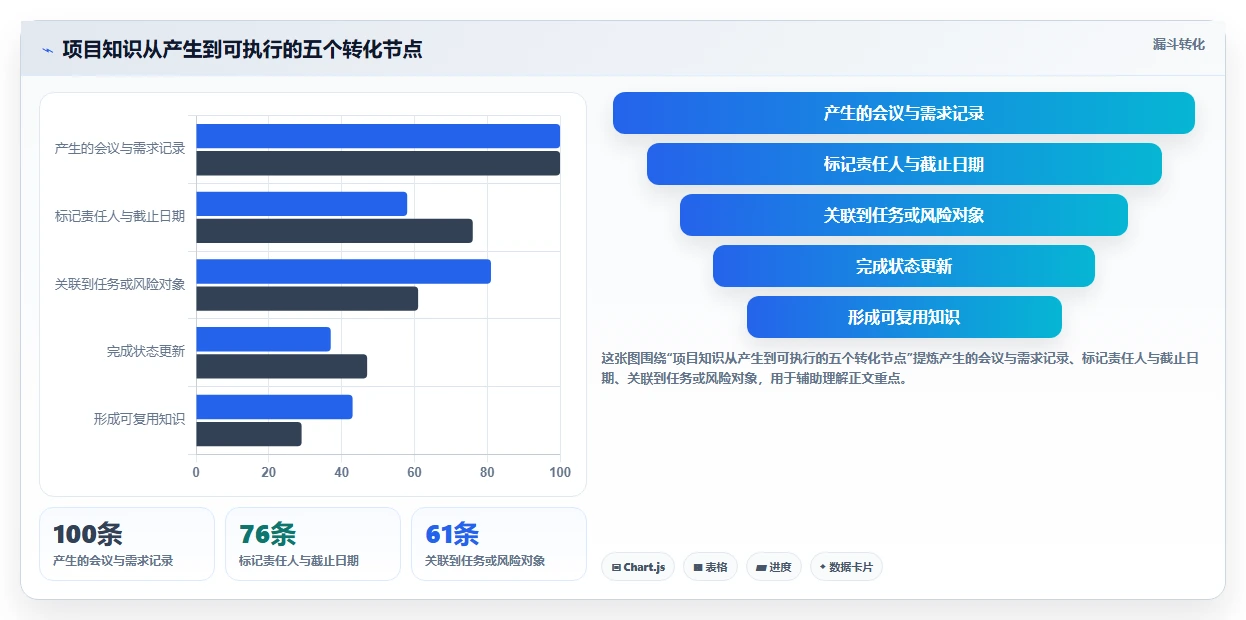Click blue bar for 产生的会议与需求记录
This screenshot has width=1246, height=620.
point(378,136)
